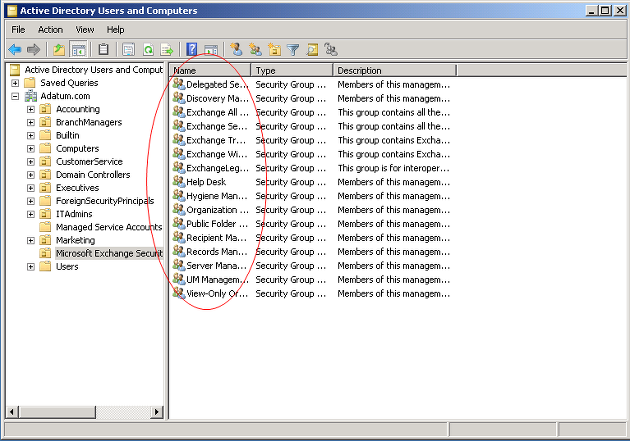Click the tree pane horizontal scrollbar thumb
630x441 pixels.
point(57,412)
